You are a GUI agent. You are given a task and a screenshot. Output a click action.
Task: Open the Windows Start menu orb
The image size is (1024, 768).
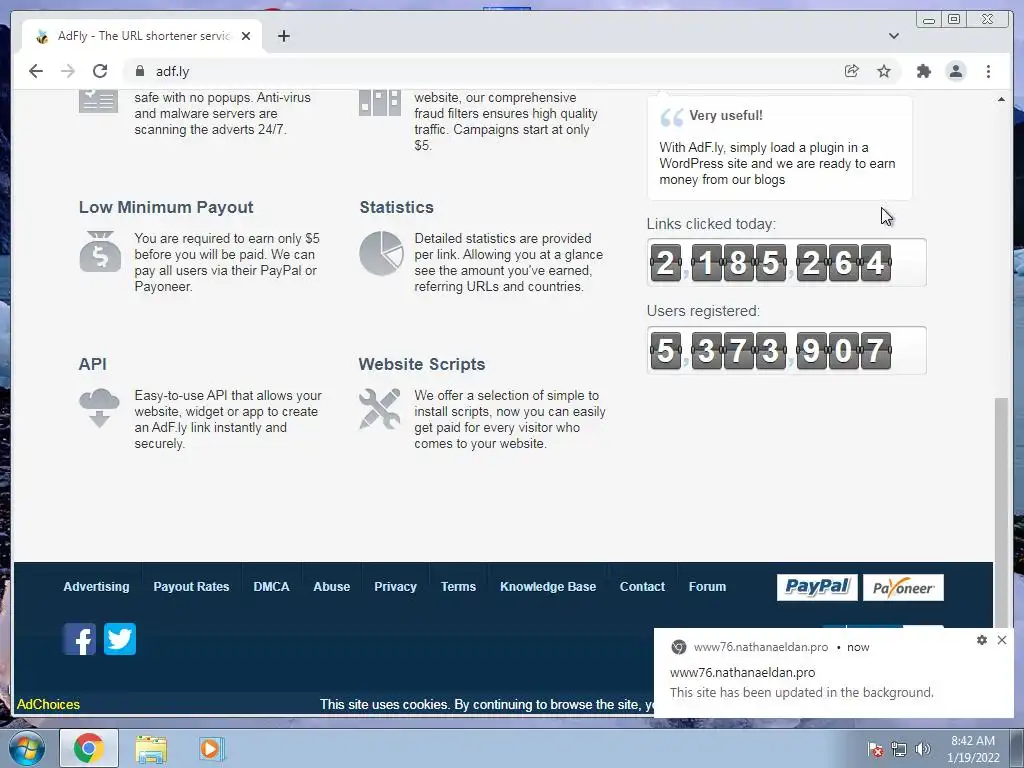coord(27,748)
